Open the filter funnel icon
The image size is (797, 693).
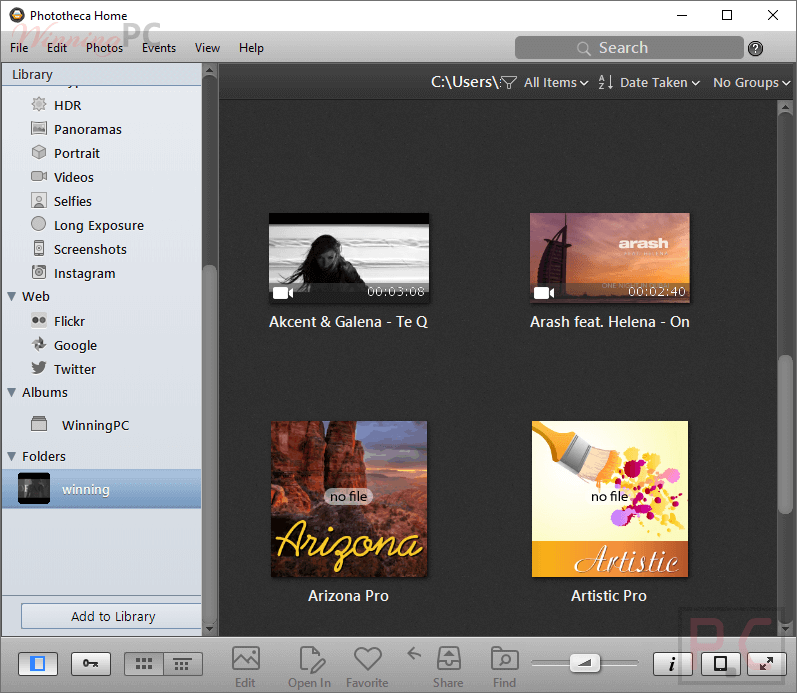(x=508, y=82)
